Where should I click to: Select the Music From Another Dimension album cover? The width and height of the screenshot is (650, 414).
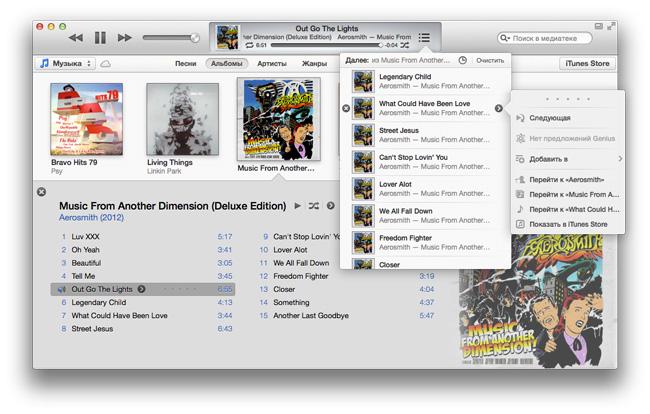point(279,119)
